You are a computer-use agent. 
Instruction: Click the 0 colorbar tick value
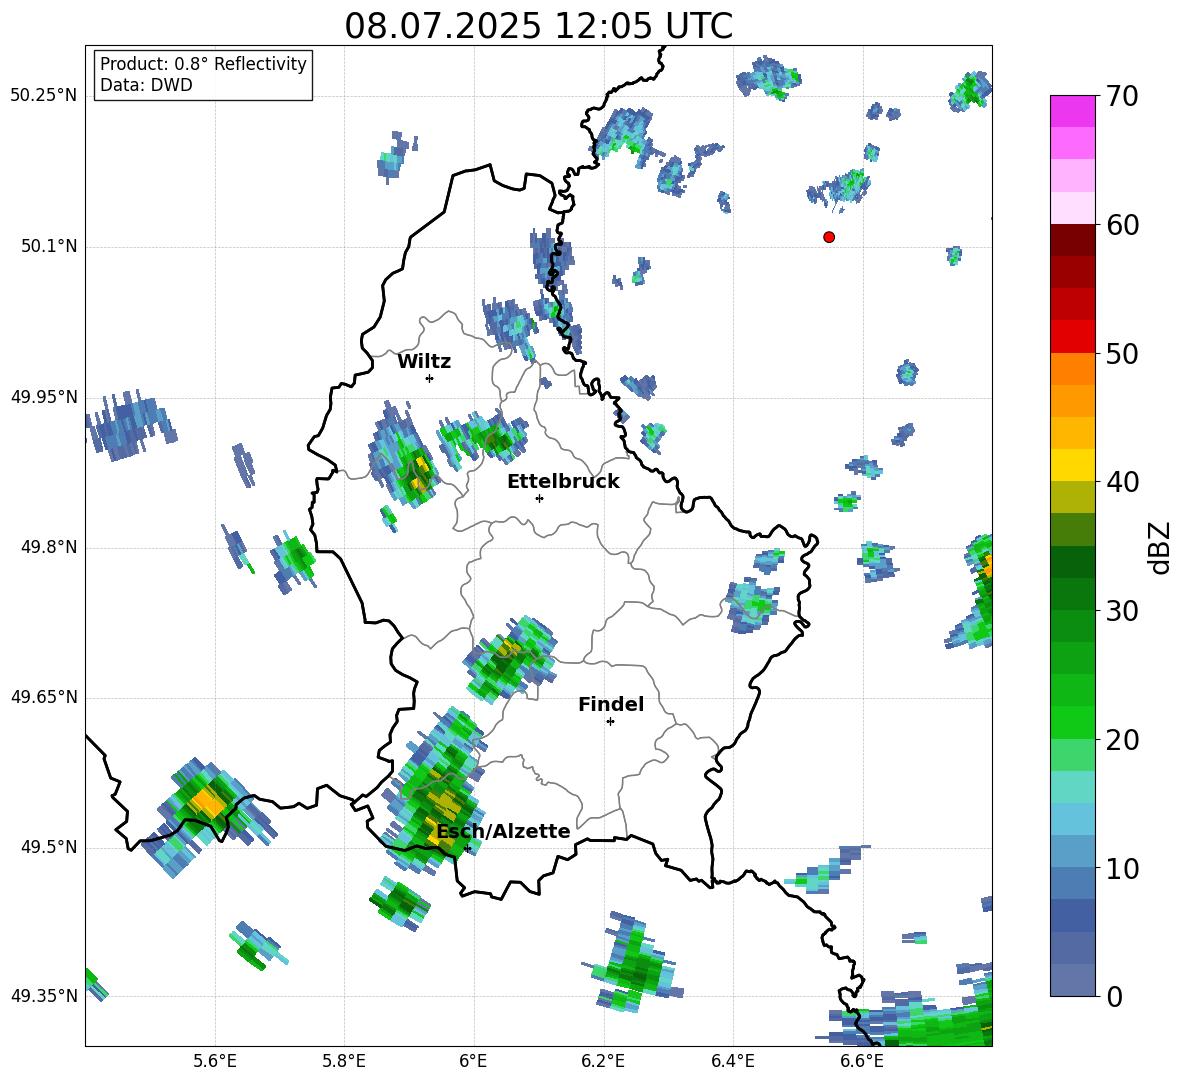tap(1114, 996)
